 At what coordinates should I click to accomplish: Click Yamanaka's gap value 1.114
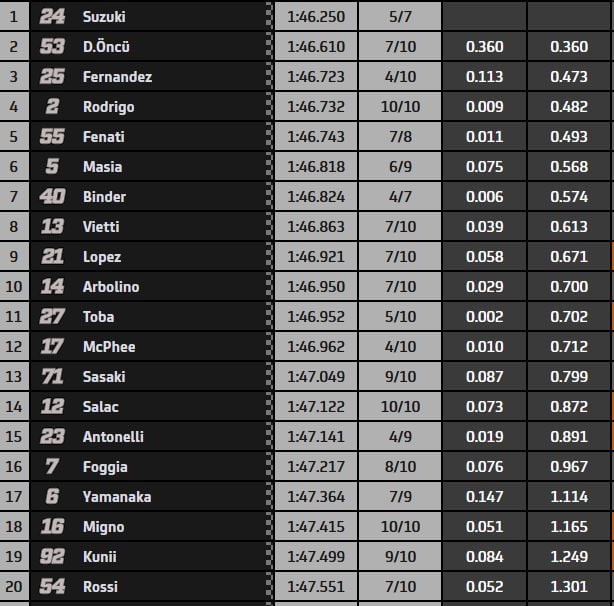(568, 497)
